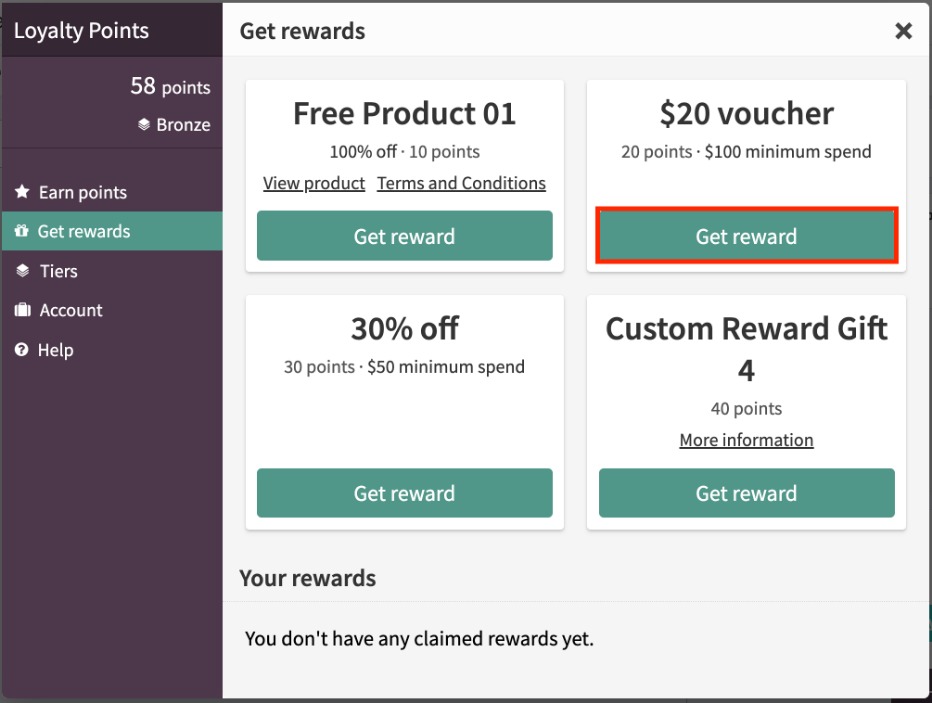Click the suitcase icon beside Account
This screenshot has width=932, height=703.
pos(23,310)
